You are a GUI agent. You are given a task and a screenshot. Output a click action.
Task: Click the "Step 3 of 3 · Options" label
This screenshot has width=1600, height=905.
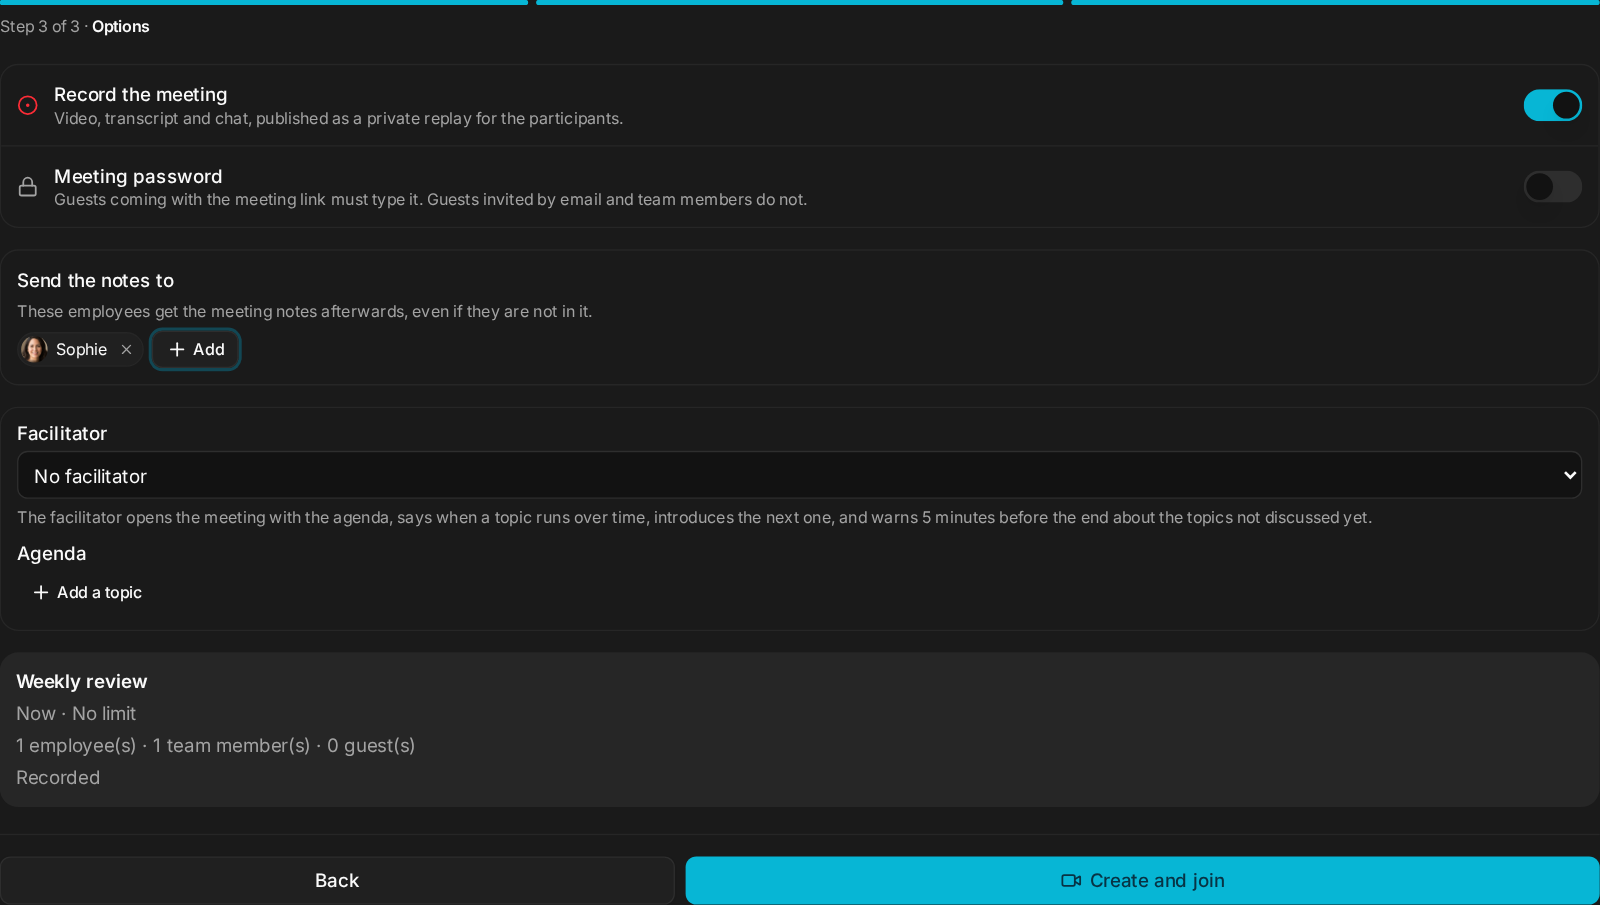click(x=75, y=26)
